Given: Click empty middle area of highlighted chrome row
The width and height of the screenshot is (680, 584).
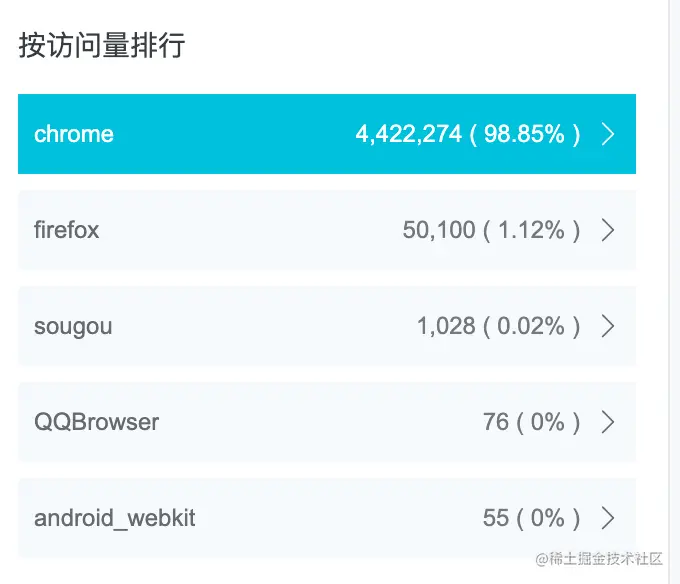Looking at the screenshot, I should click(234, 134).
